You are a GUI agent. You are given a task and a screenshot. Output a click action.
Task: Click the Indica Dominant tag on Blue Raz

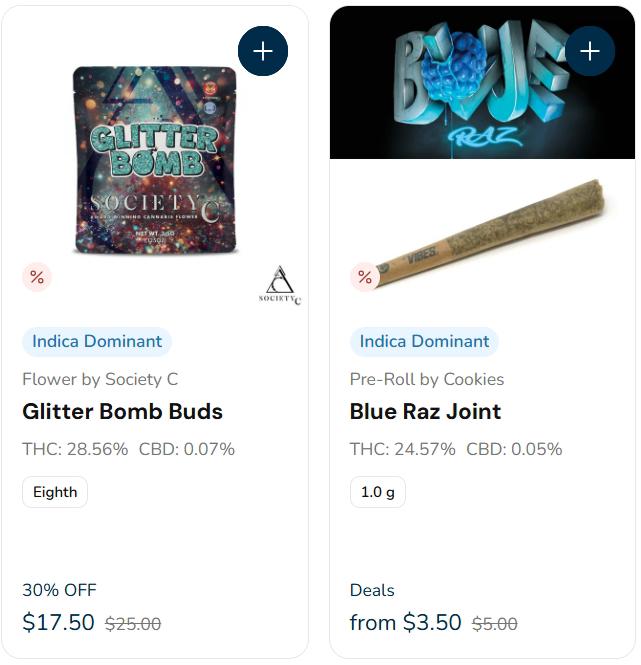424,341
